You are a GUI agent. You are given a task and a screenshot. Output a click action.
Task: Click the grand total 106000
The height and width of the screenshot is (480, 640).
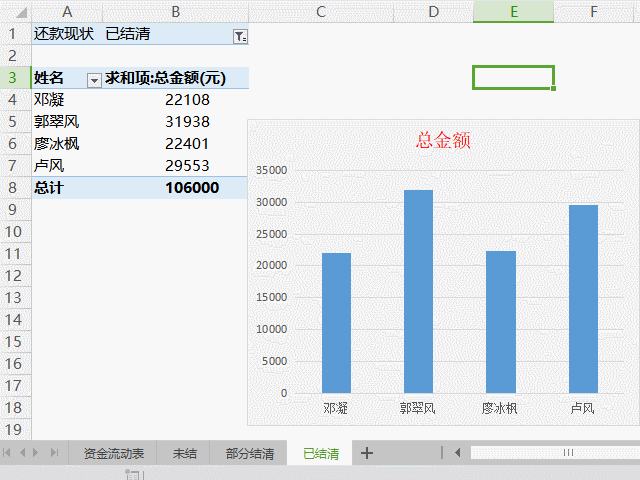(x=192, y=188)
